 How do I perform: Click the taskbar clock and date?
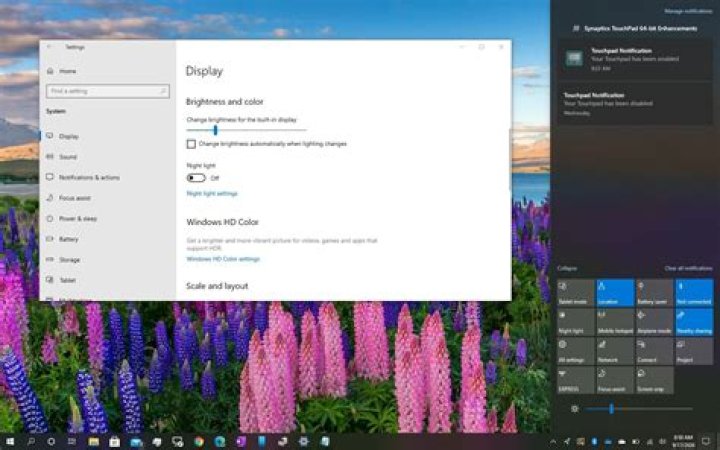(x=682, y=441)
